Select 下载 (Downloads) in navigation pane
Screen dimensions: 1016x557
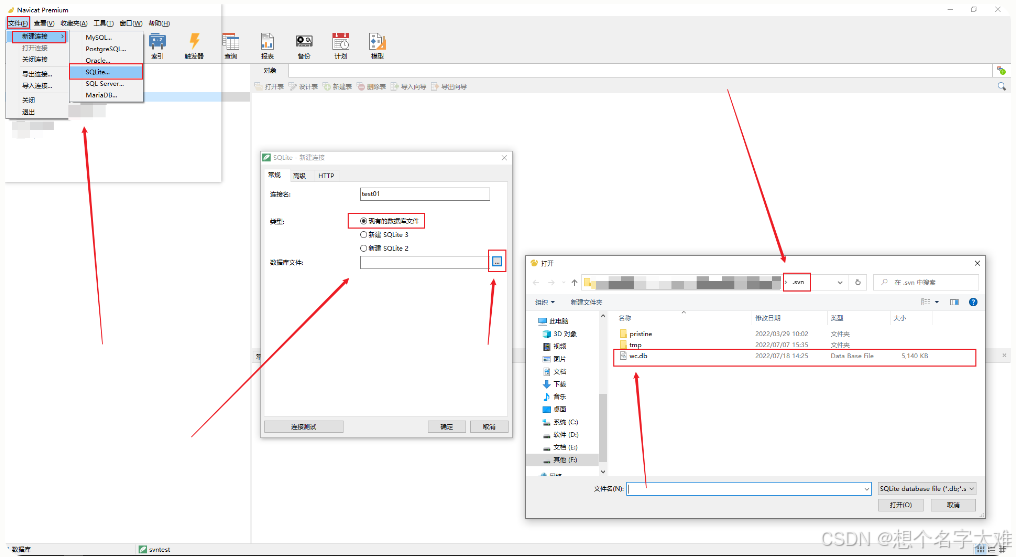[x=555, y=384]
